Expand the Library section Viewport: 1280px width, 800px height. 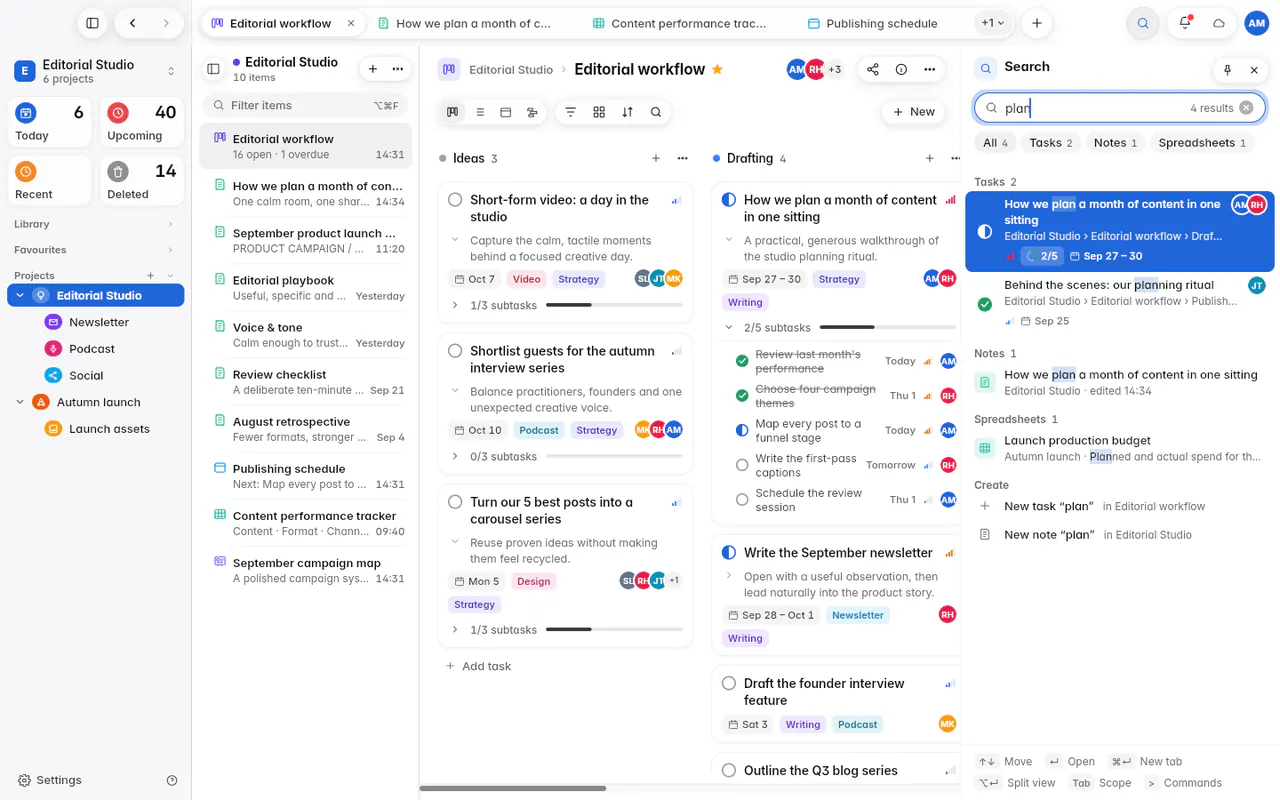[170, 224]
